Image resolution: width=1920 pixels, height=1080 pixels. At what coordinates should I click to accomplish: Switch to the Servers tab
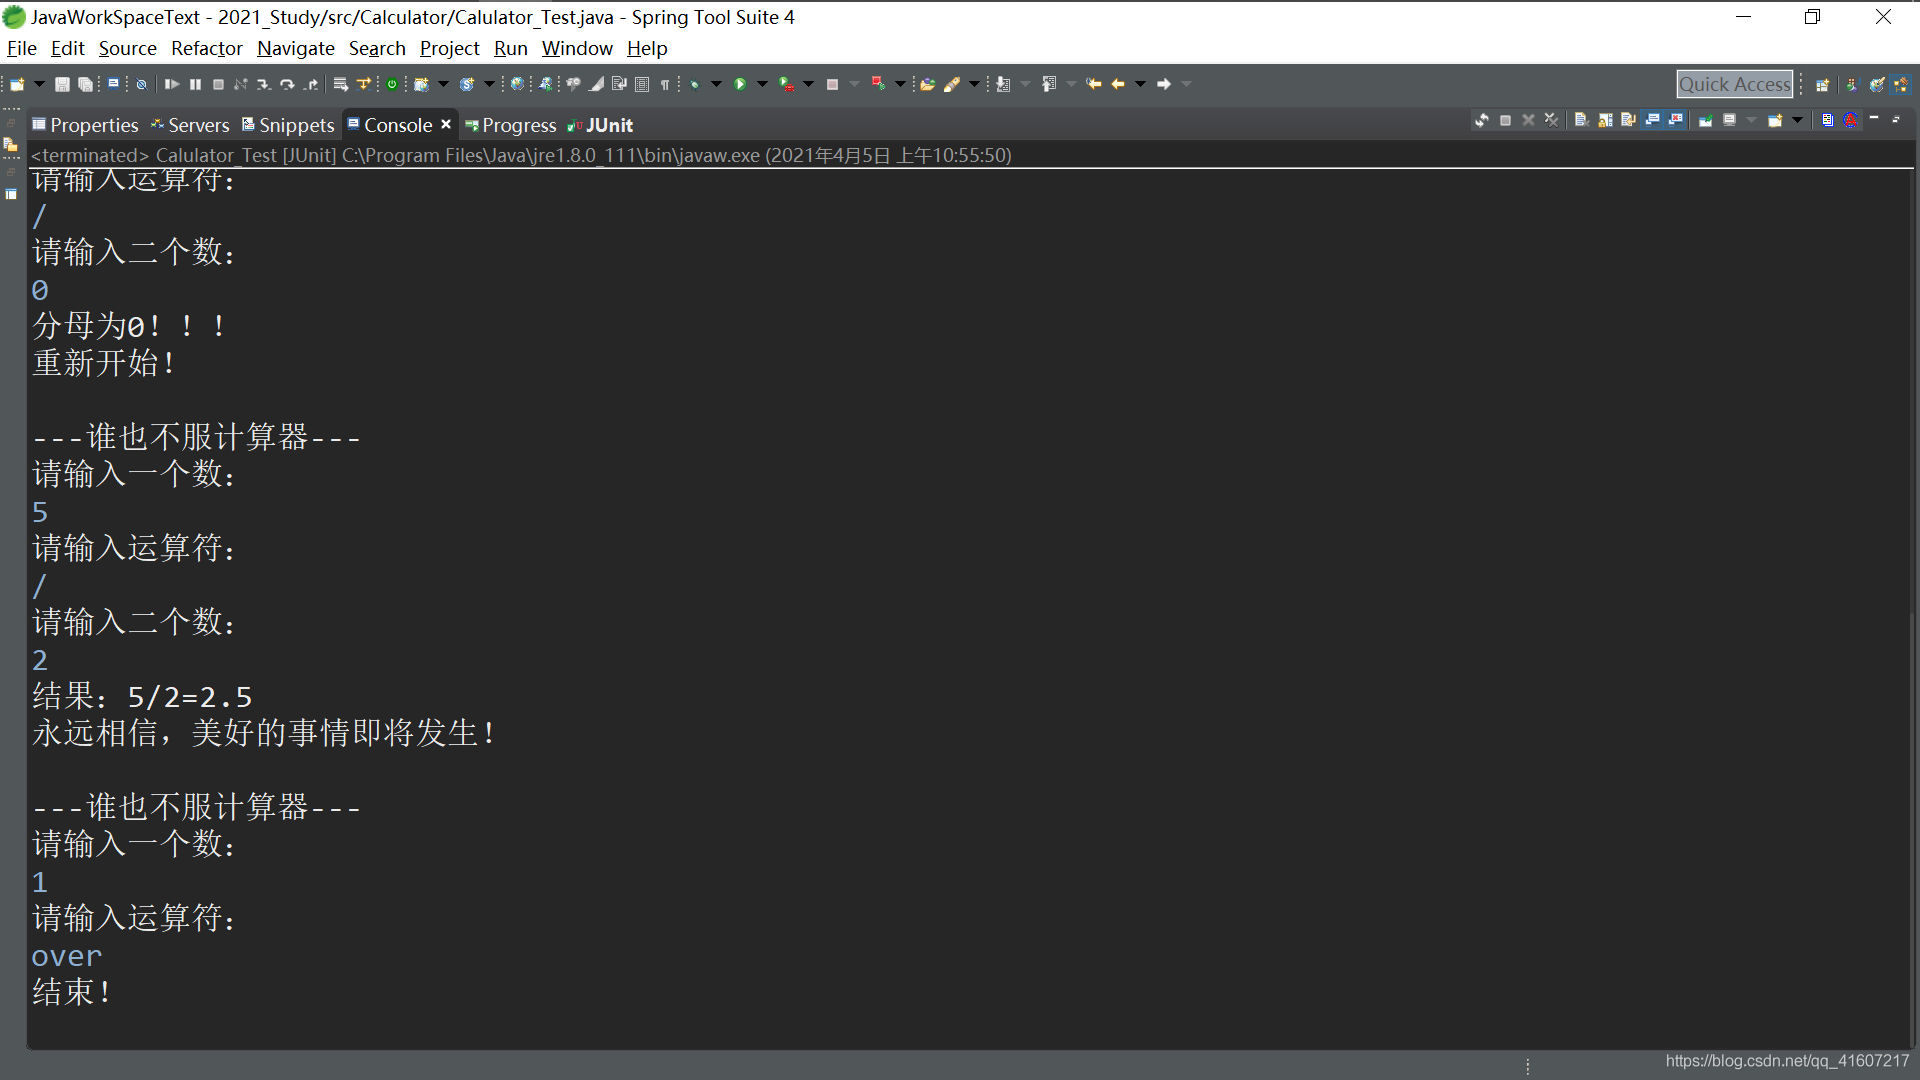coord(190,125)
